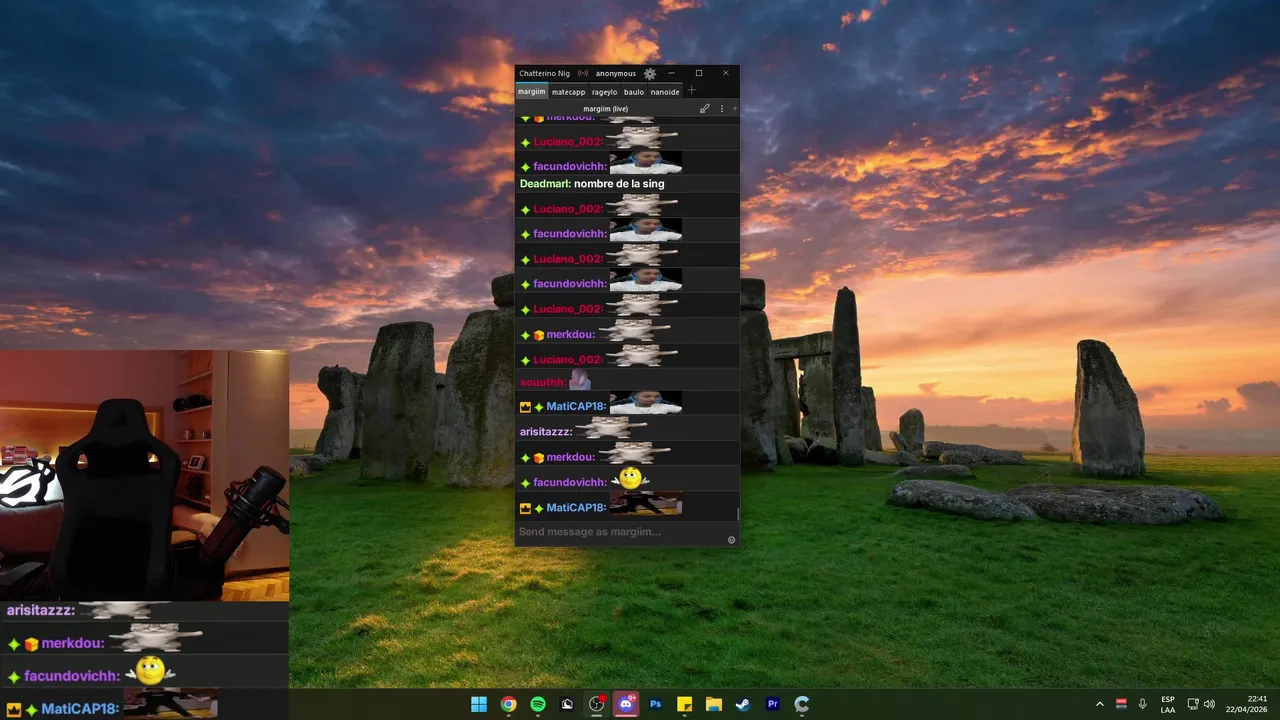The height and width of the screenshot is (720, 1280).
Task: Switch to the matecapp tab
Action: tap(568, 91)
